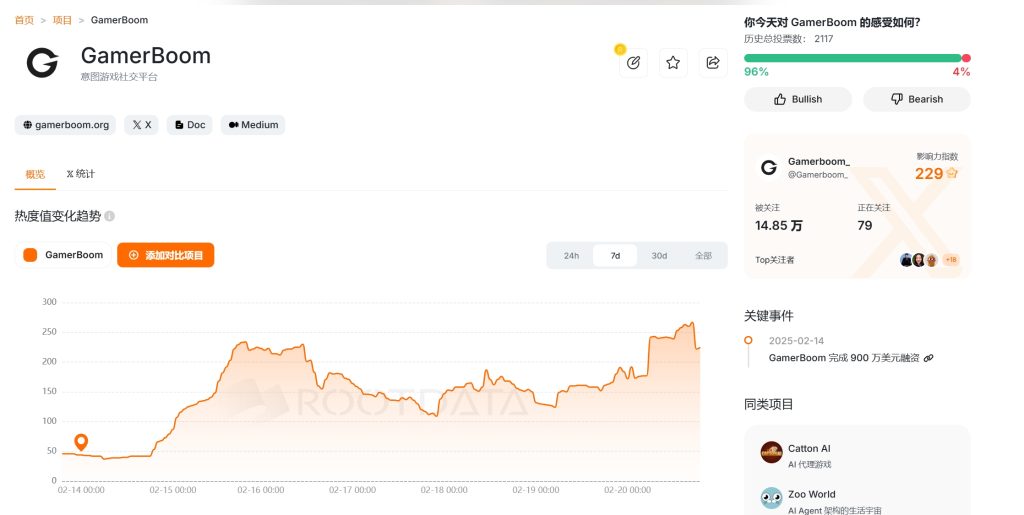Image resolution: width=1024 pixels, height=515 pixels.
Task: Click the 229 influence index value
Action: point(929,174)
